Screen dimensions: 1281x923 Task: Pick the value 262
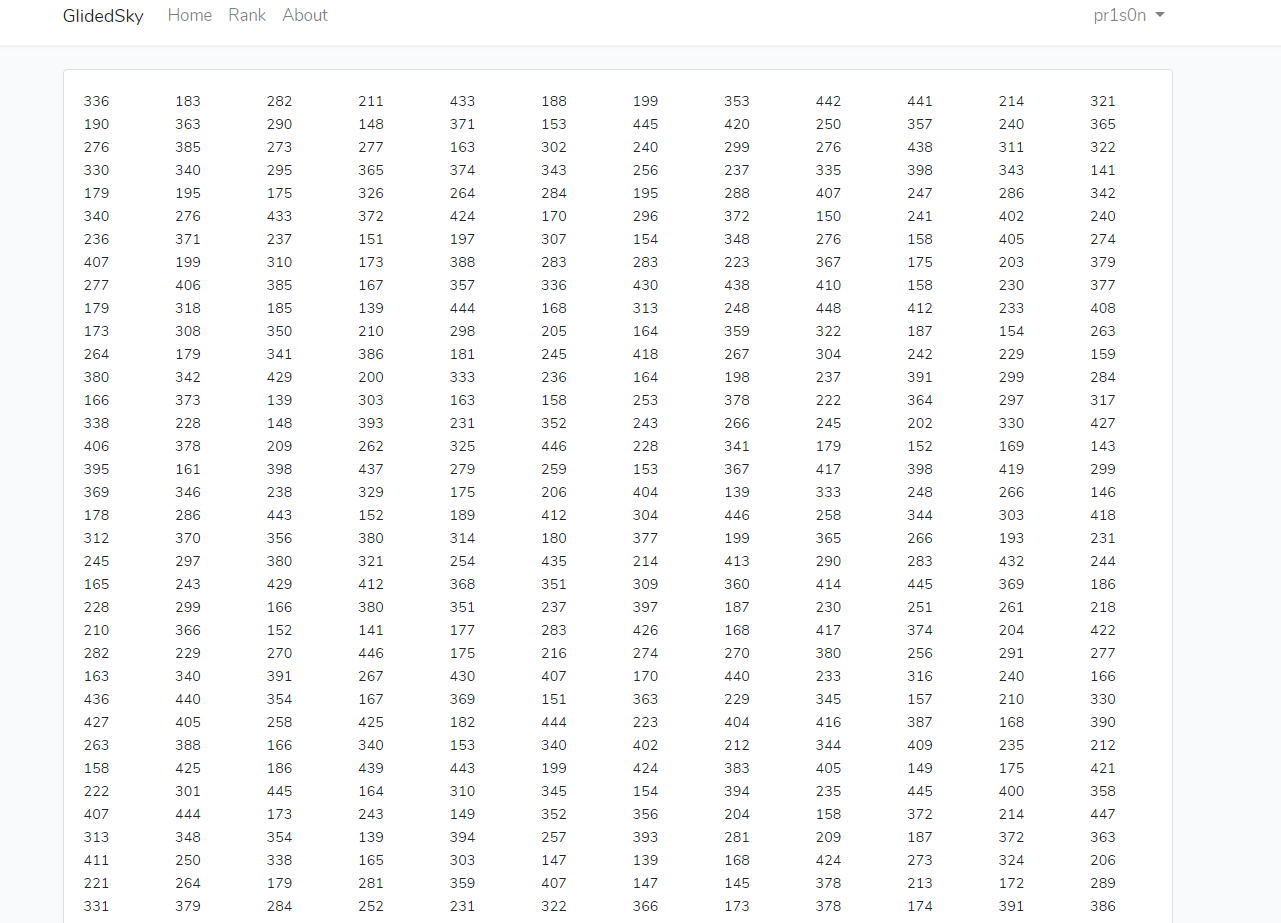[371, 446]
